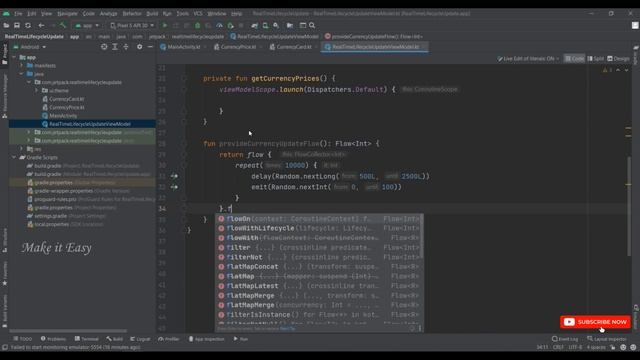Open the Pixel 5 API 30 device dropdown
The image size is (640, 360).
132,25
